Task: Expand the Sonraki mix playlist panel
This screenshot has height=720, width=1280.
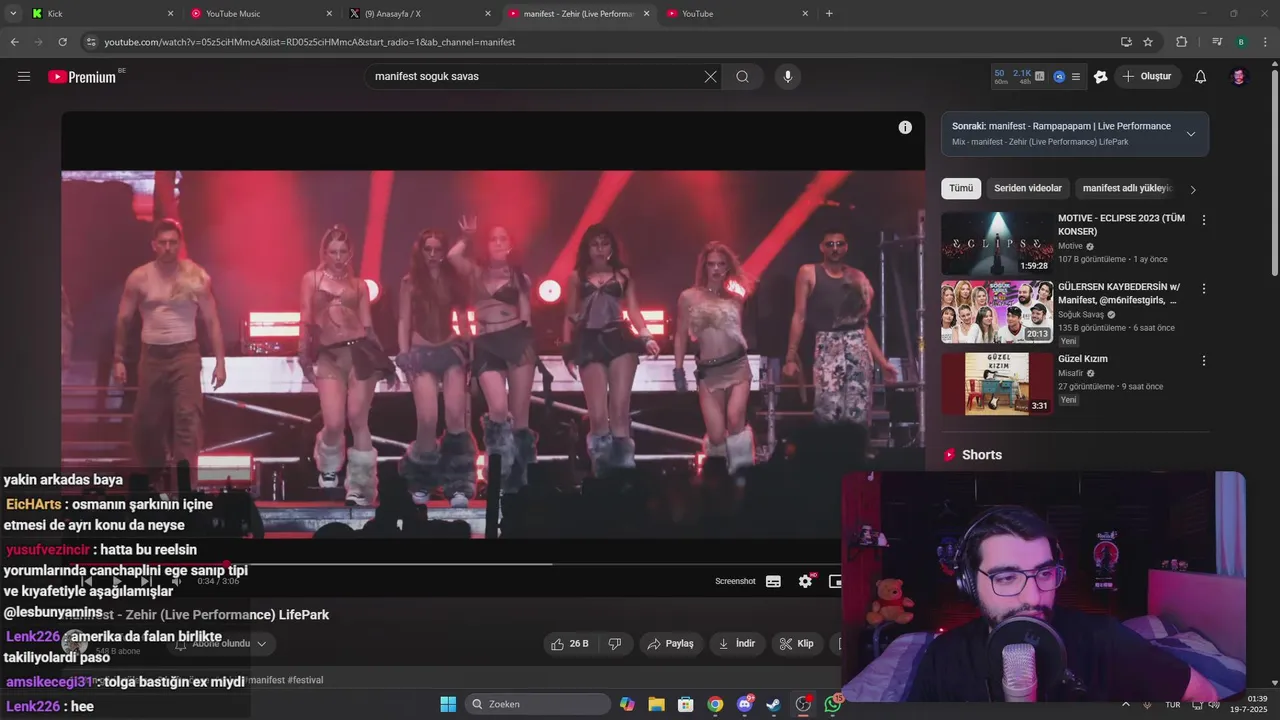Action: click(1191, 134)
